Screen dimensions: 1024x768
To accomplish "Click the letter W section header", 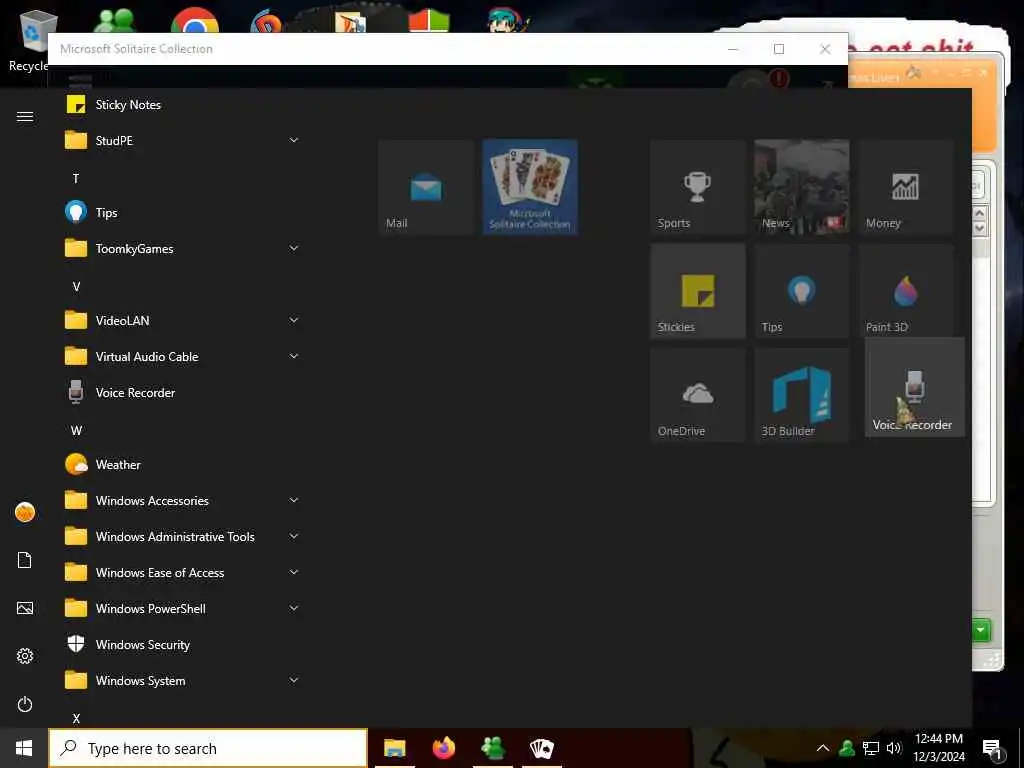I will pyautogui.click(x=76, y=430).
